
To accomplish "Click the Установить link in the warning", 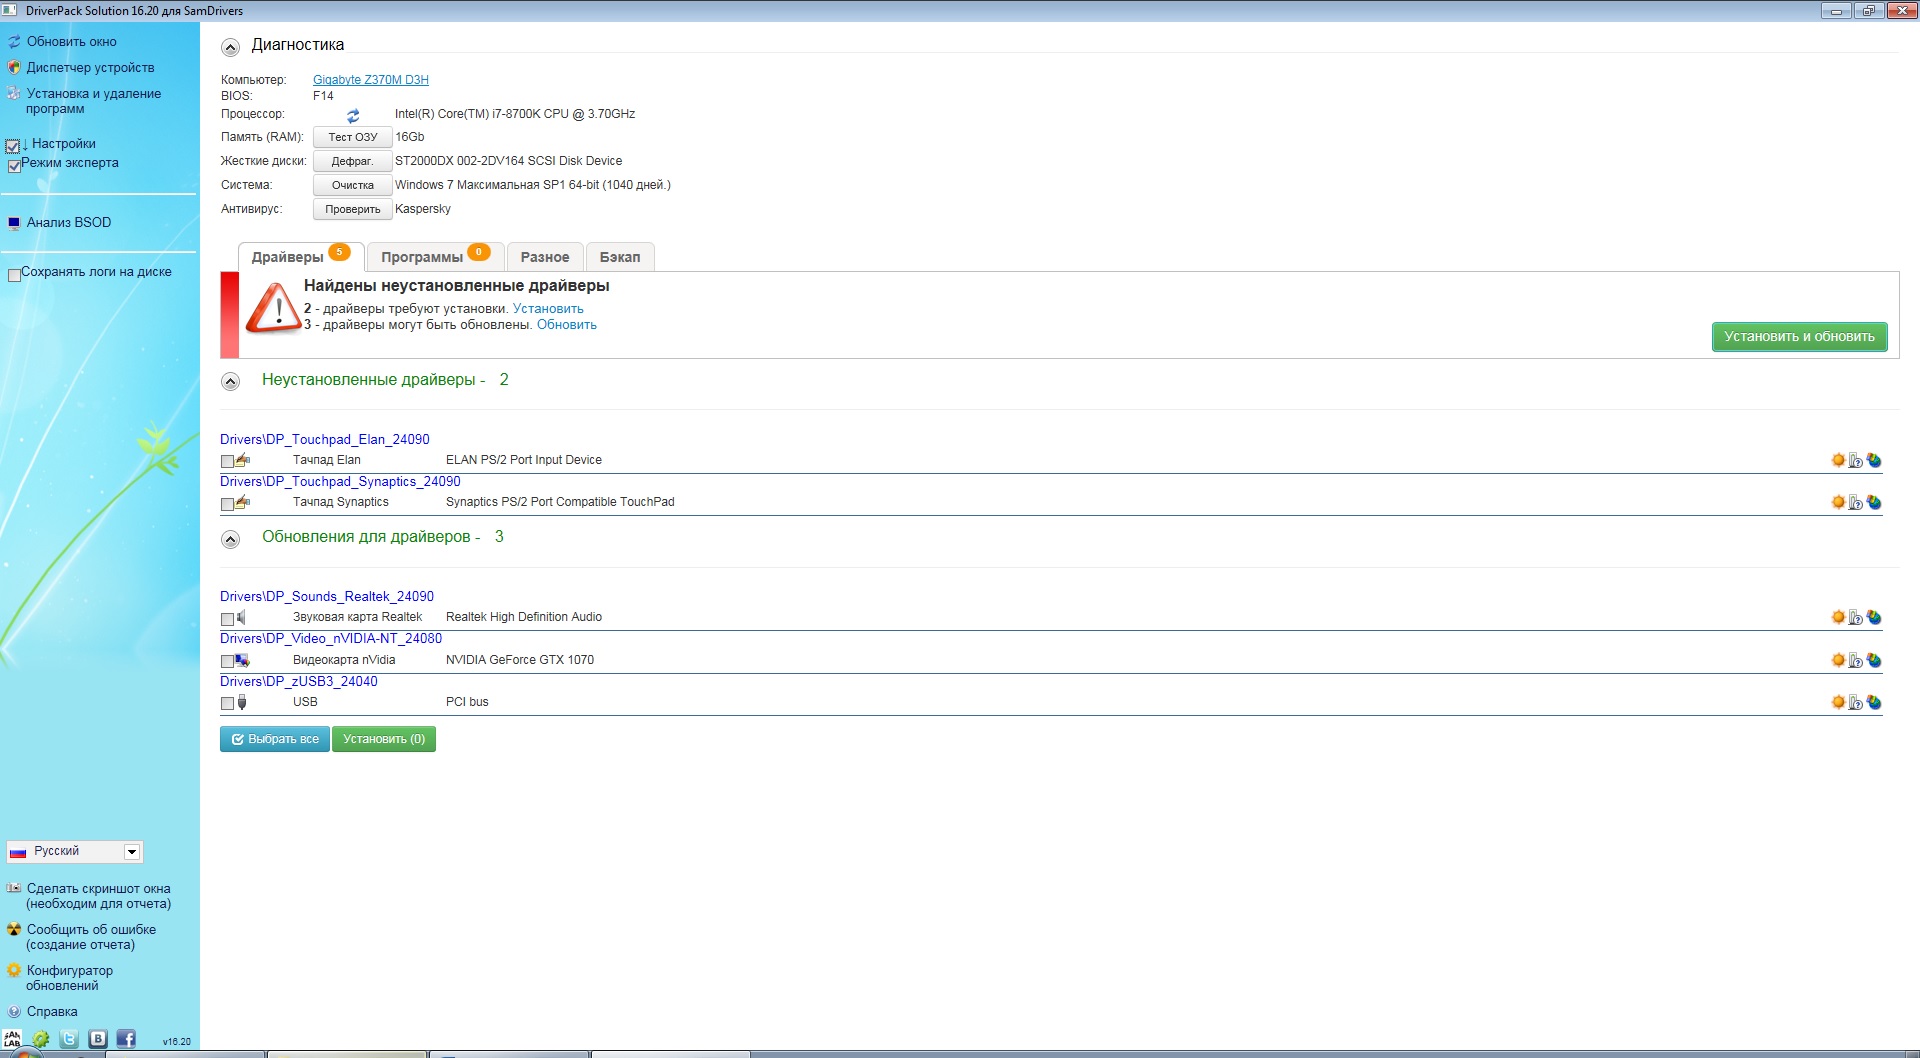I will [x=548, y=309].
